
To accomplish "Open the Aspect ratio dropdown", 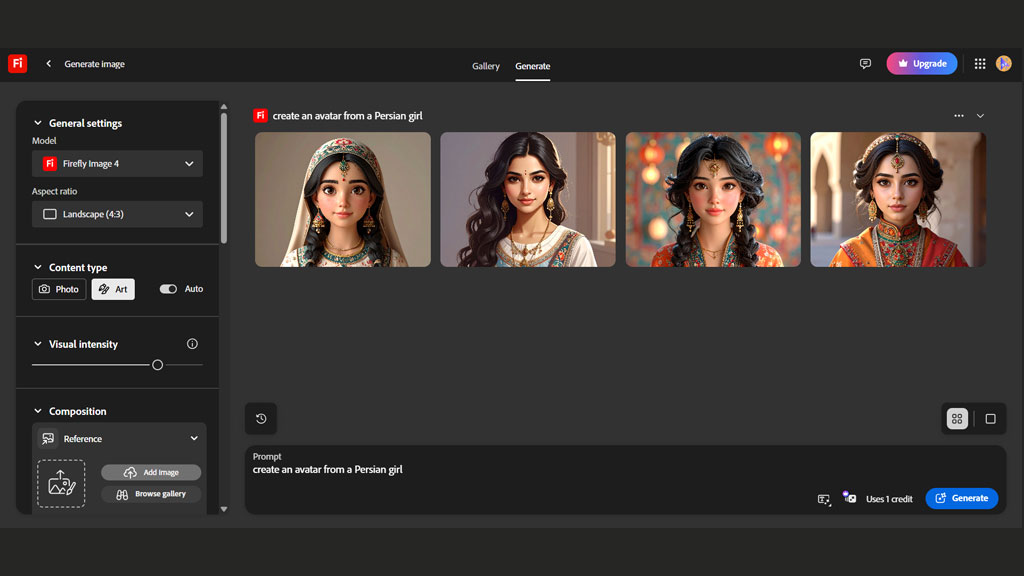I will click(x=117, y=214).
